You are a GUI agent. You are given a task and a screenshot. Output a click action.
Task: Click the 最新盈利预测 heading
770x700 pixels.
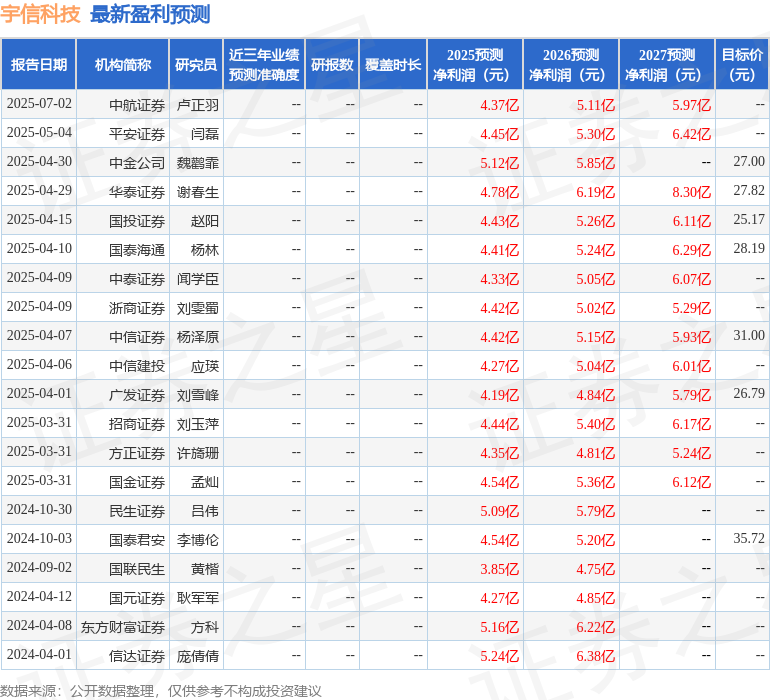tap(150, 14)
